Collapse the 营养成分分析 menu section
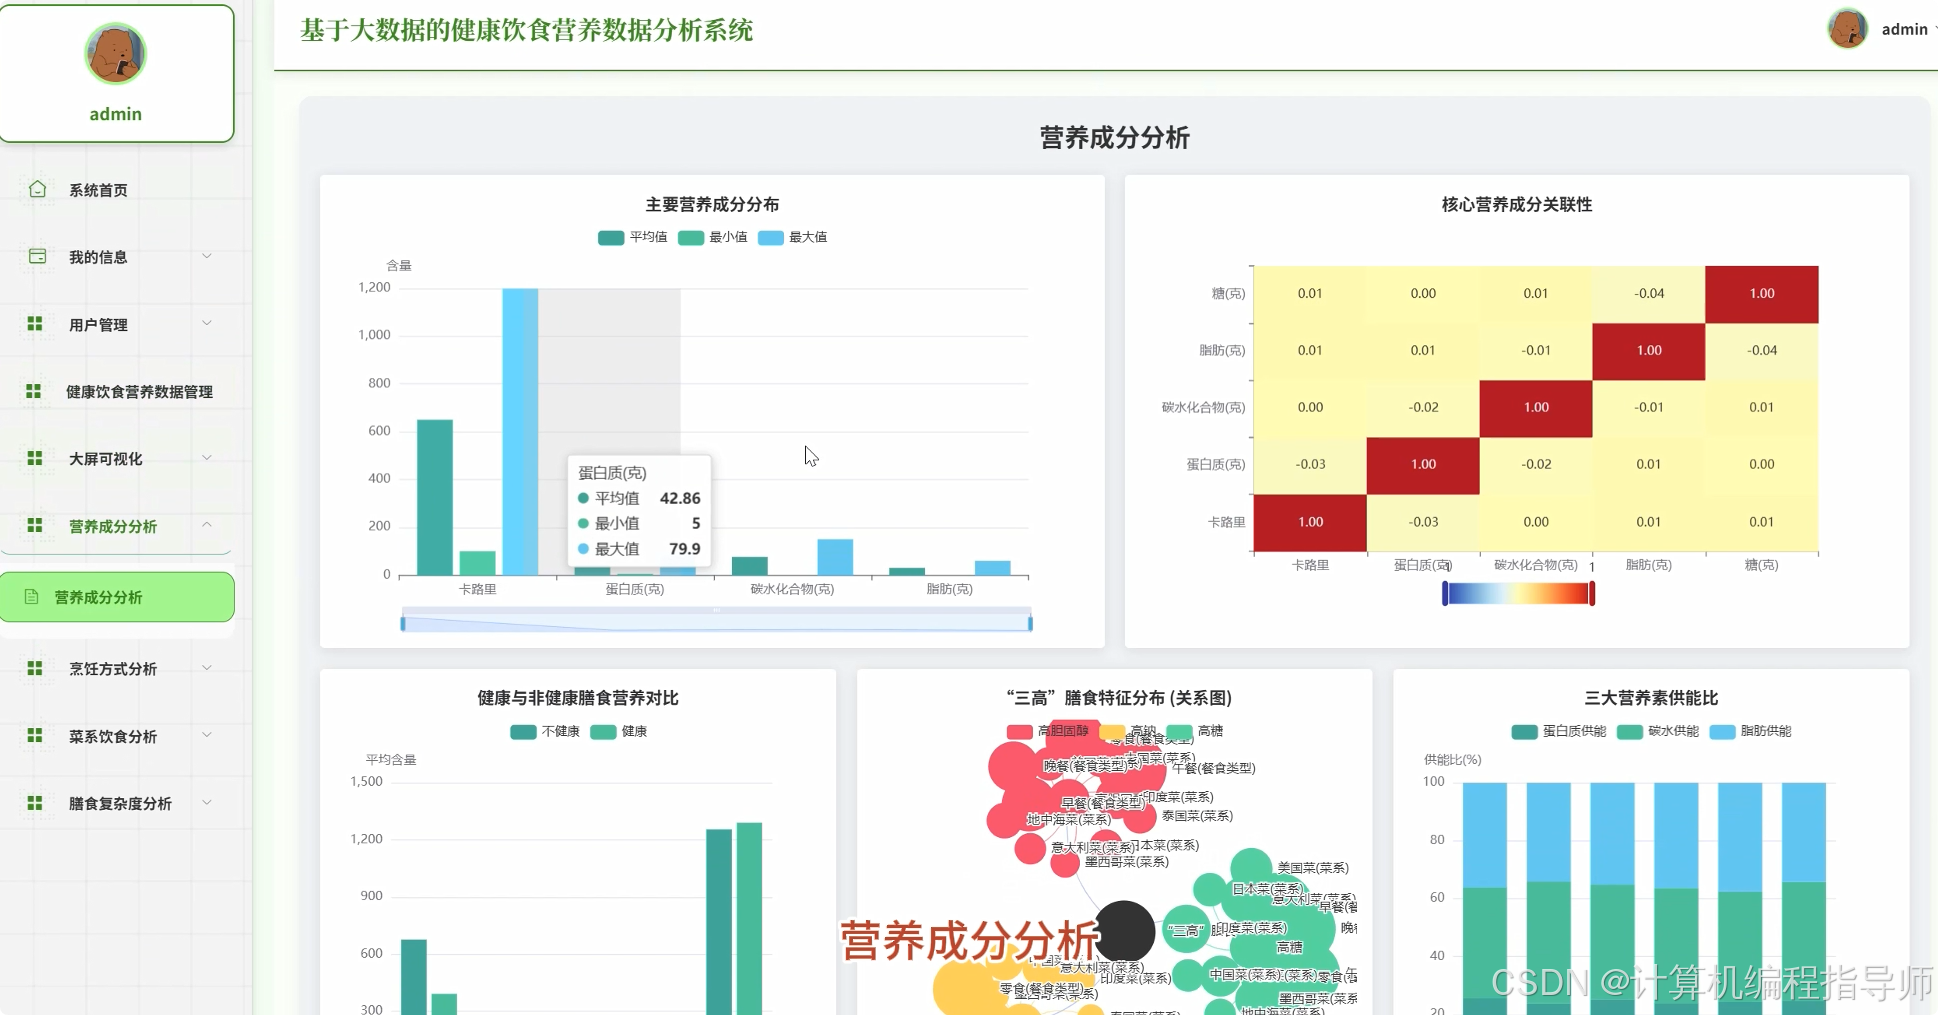 point(207,525)
